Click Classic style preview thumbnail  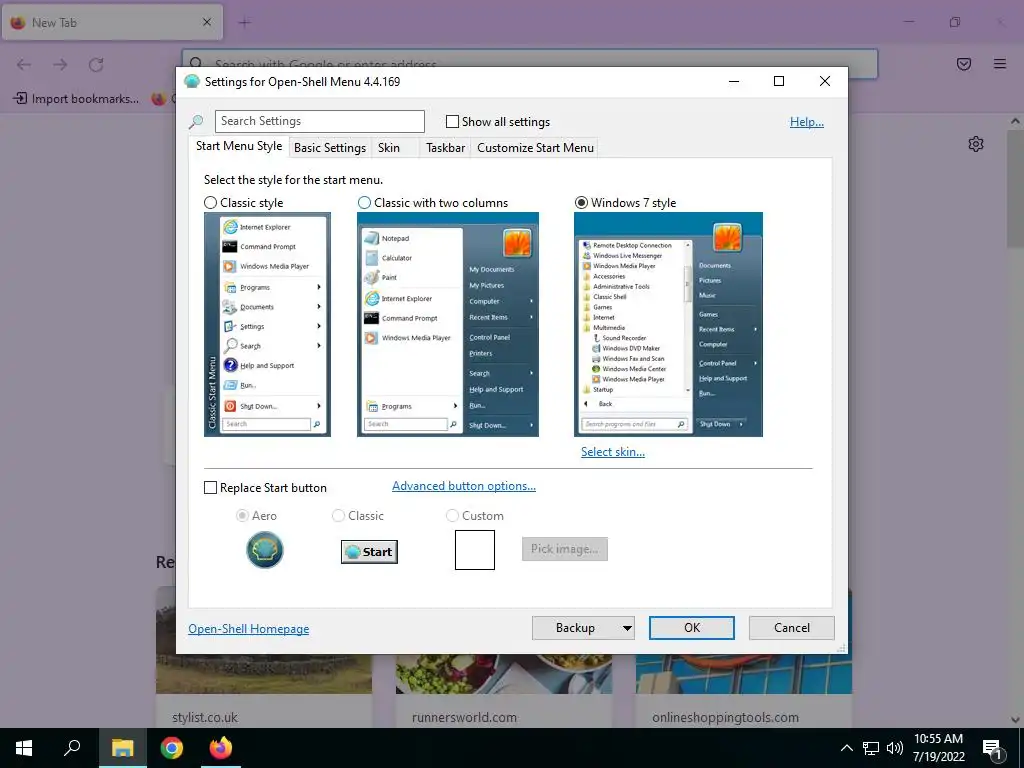click(x=267, y=325)
